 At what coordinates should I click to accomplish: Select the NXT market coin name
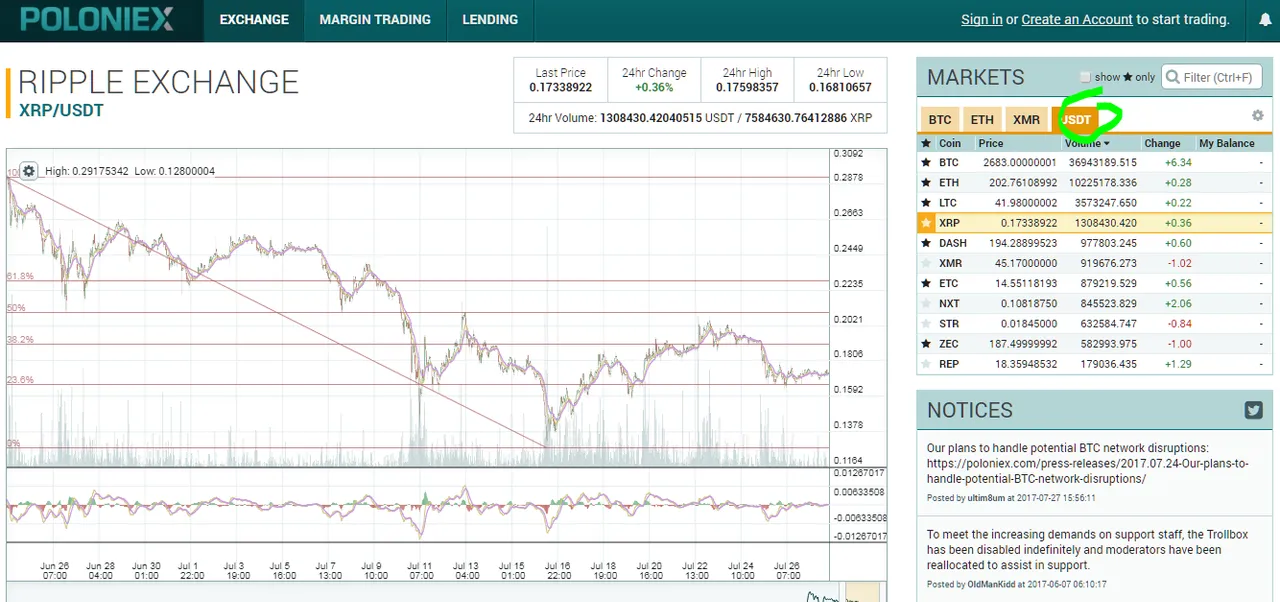[x=949, y=303]
